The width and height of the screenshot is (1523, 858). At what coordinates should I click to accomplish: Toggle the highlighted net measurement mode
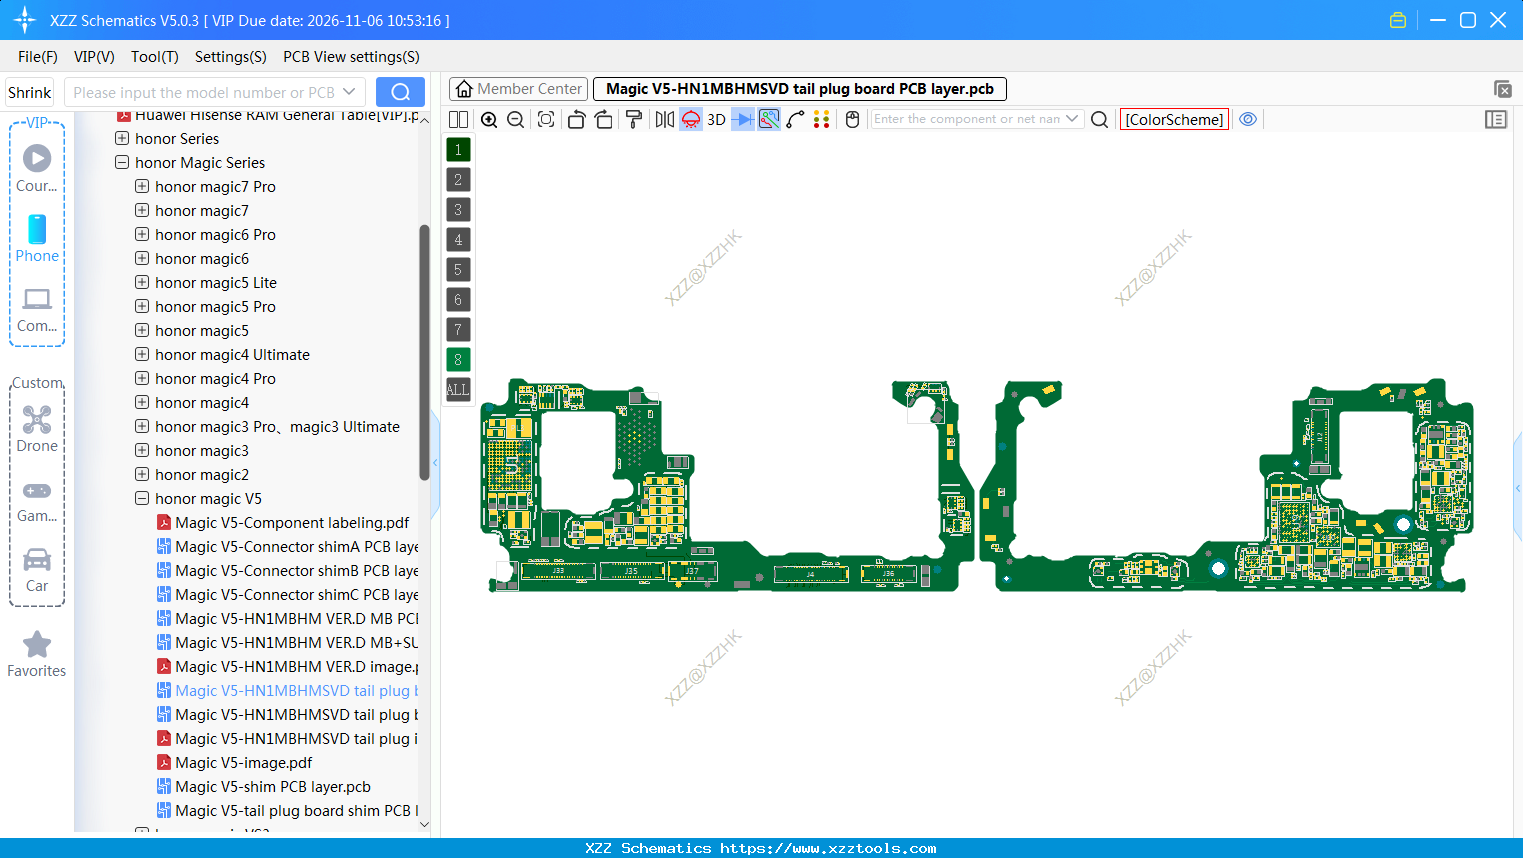click(x=768, y=119)
